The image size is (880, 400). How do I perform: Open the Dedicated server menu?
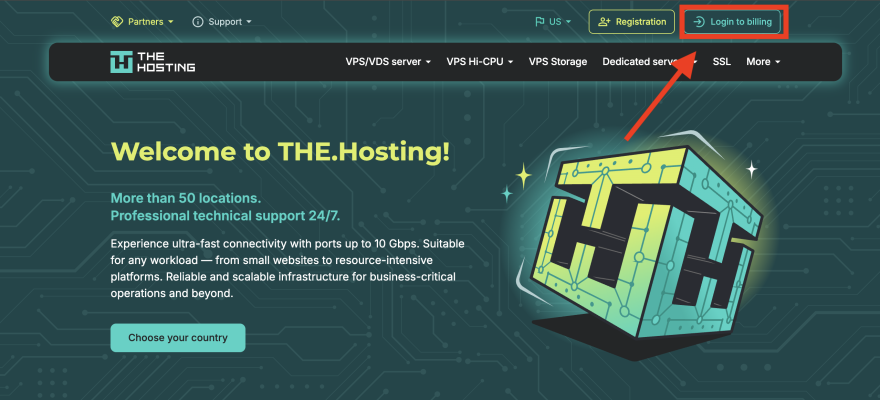650,62
